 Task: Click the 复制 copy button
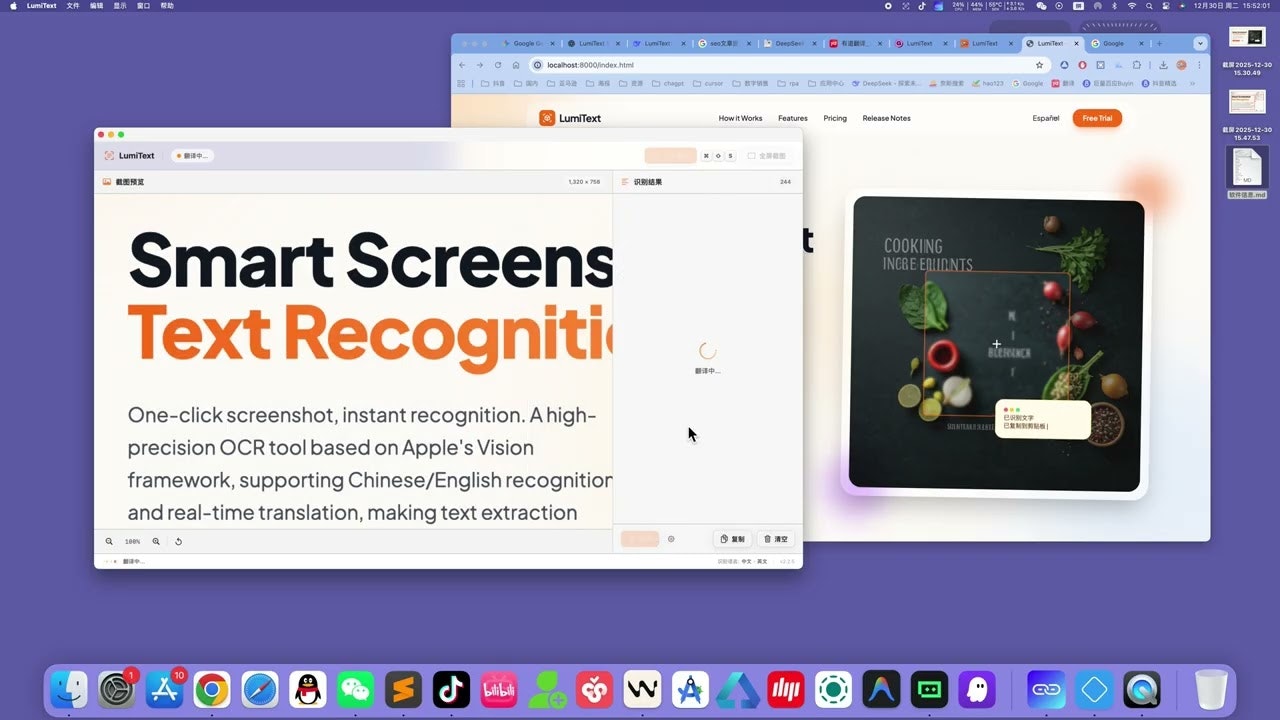[733, 539]
